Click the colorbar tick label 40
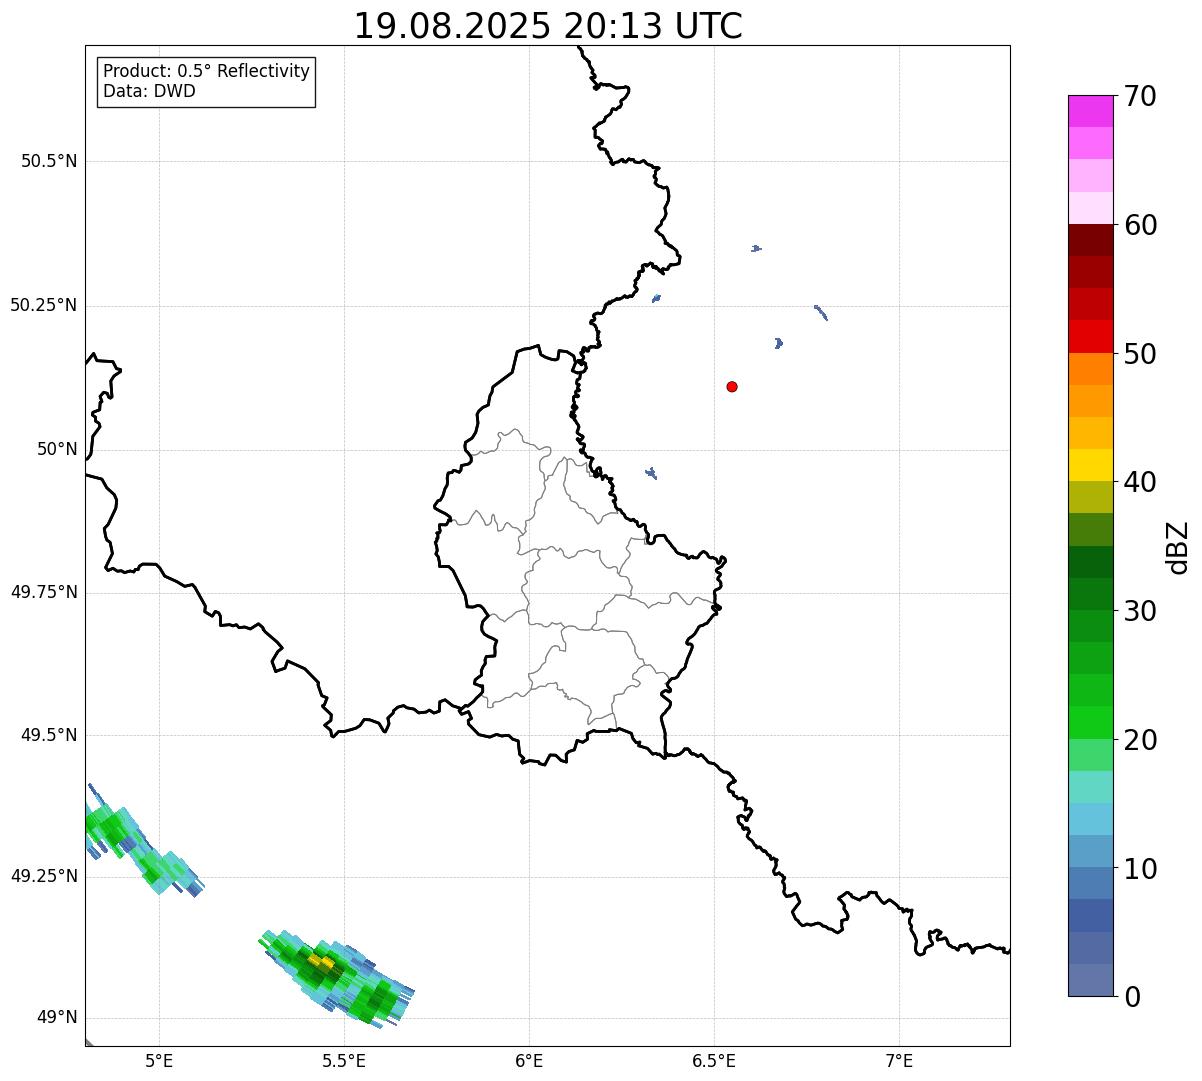 (x=1140, y=482)
